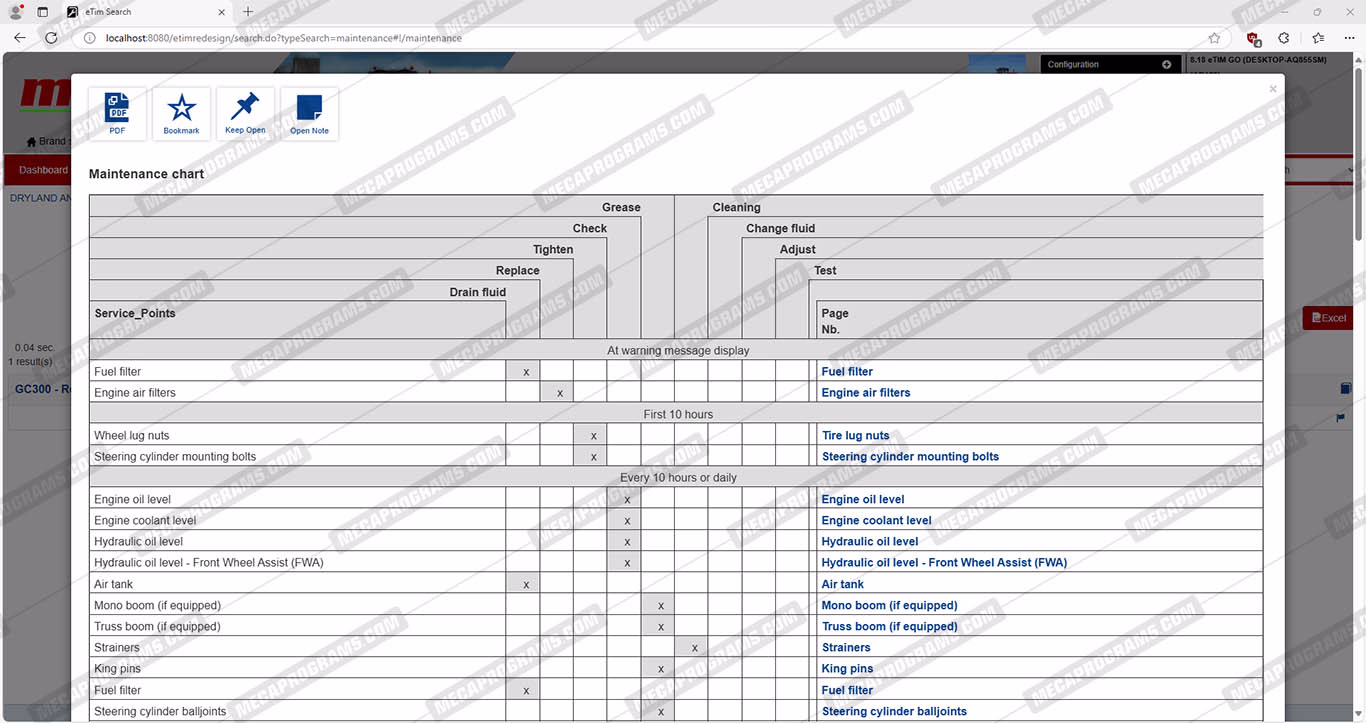Click the 'Maintenance chart' heading
Viewport: 1366px width, 723px height.
[146, 174]
